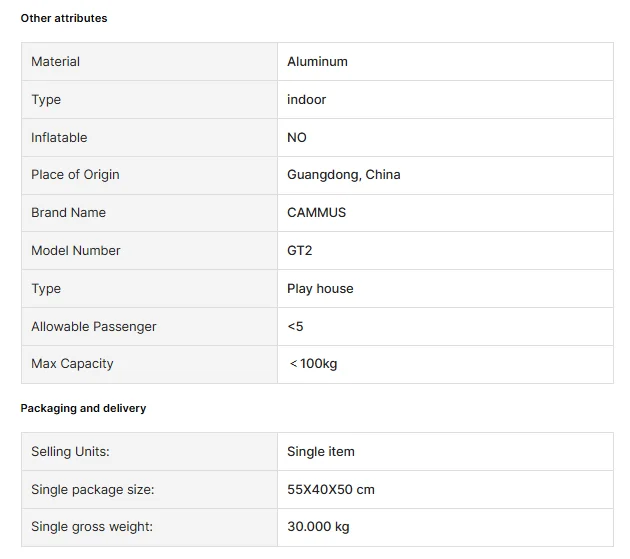
Task: Select the "Max Capacity" label
Action: tap(72, 364)
